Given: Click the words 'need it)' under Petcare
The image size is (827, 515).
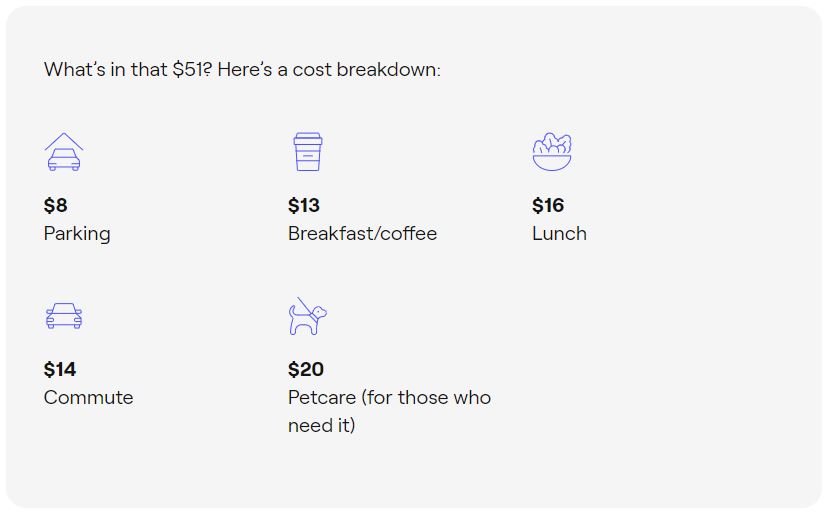Looking at the screenshot, I should [322, 425].
